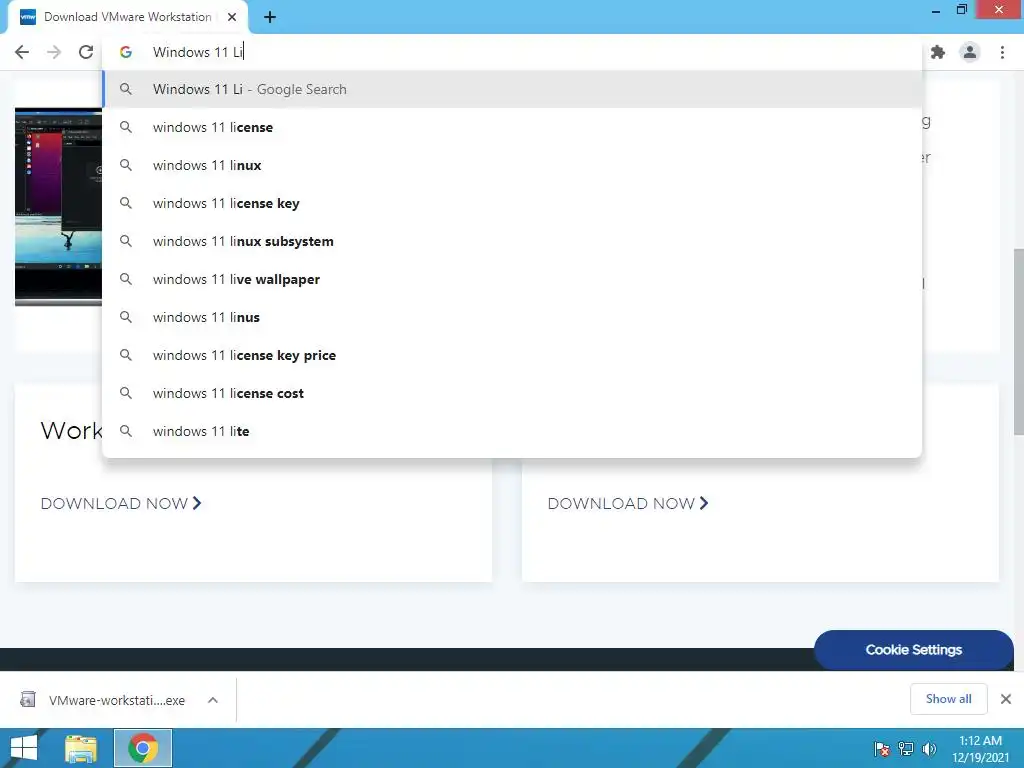This screenshot has height=768, width=1024.
Task: Click the Chrome taskbar icon
Action: click(x=143, y=748)
